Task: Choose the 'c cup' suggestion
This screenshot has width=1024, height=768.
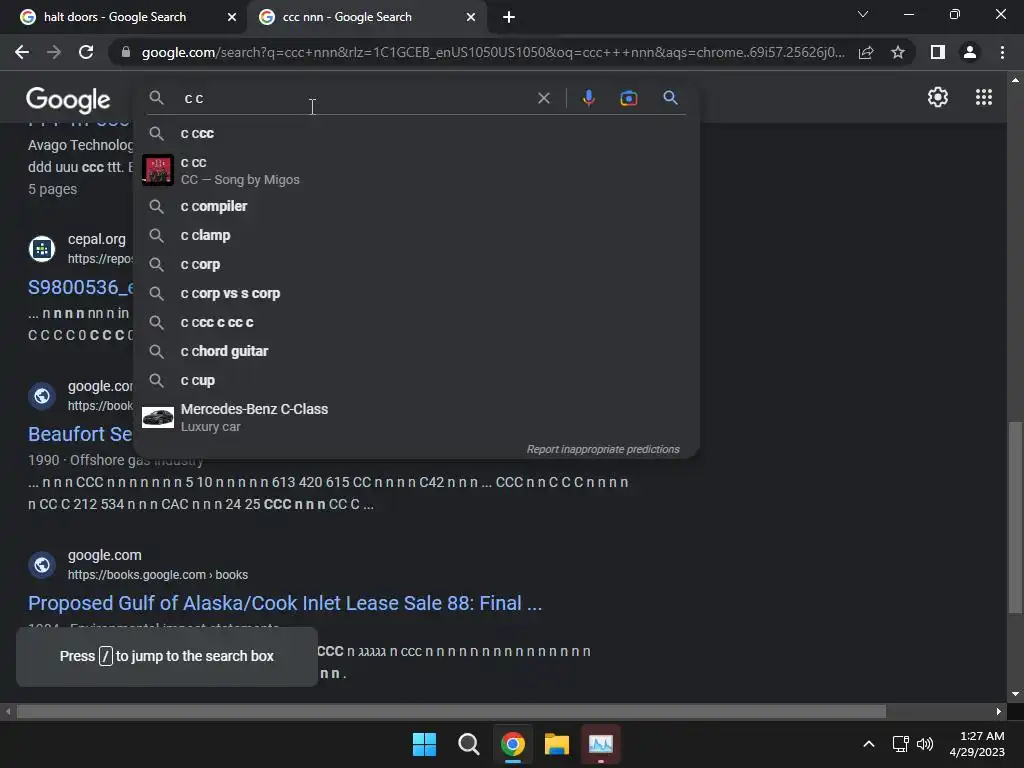Action: (416, 380)
